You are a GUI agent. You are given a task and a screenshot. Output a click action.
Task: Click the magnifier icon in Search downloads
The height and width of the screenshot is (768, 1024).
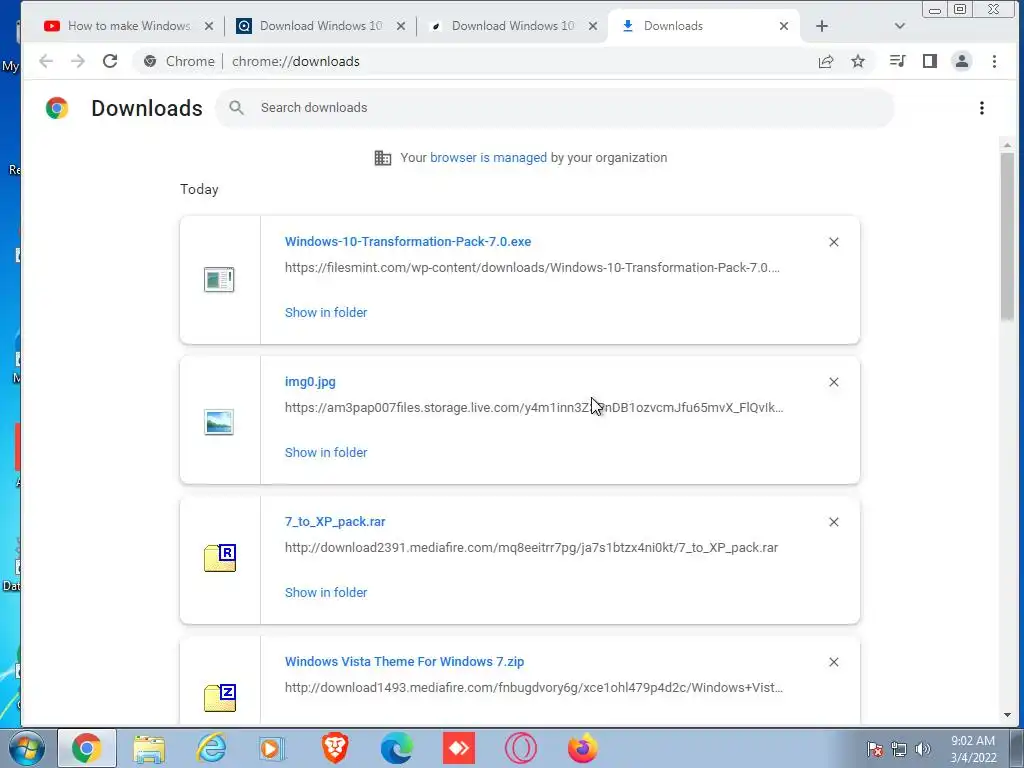pos(236,108)
